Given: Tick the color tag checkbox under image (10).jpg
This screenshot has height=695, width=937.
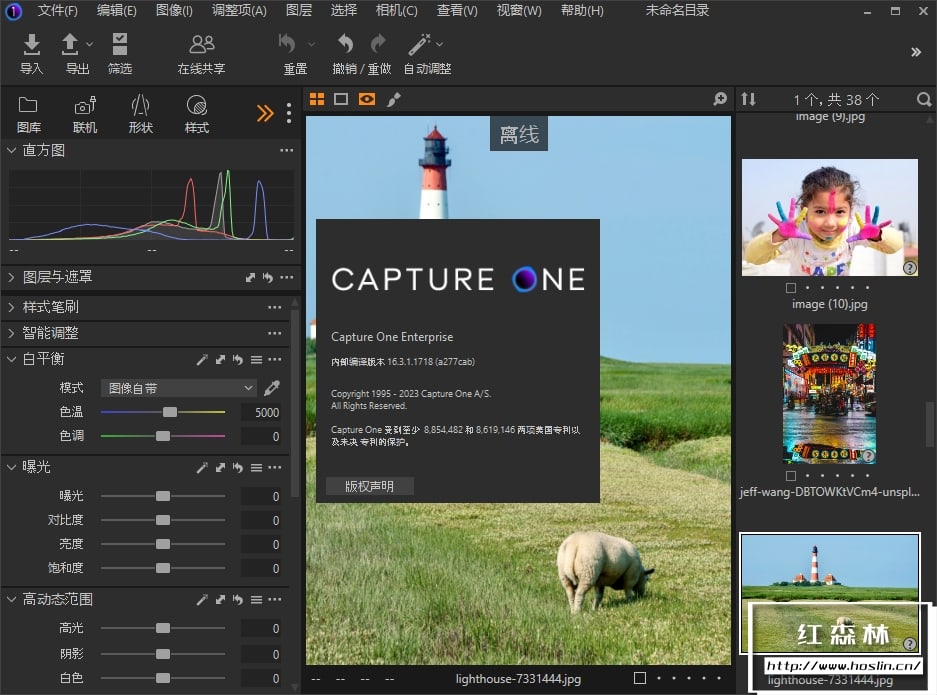Looking at the screenshot, I should 792,288.
